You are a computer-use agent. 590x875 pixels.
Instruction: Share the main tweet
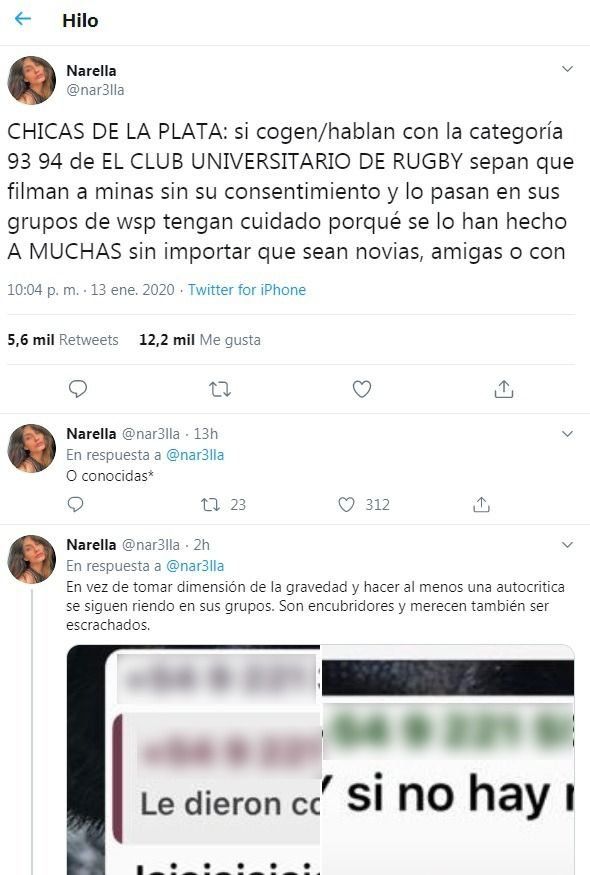pos(503,388)
